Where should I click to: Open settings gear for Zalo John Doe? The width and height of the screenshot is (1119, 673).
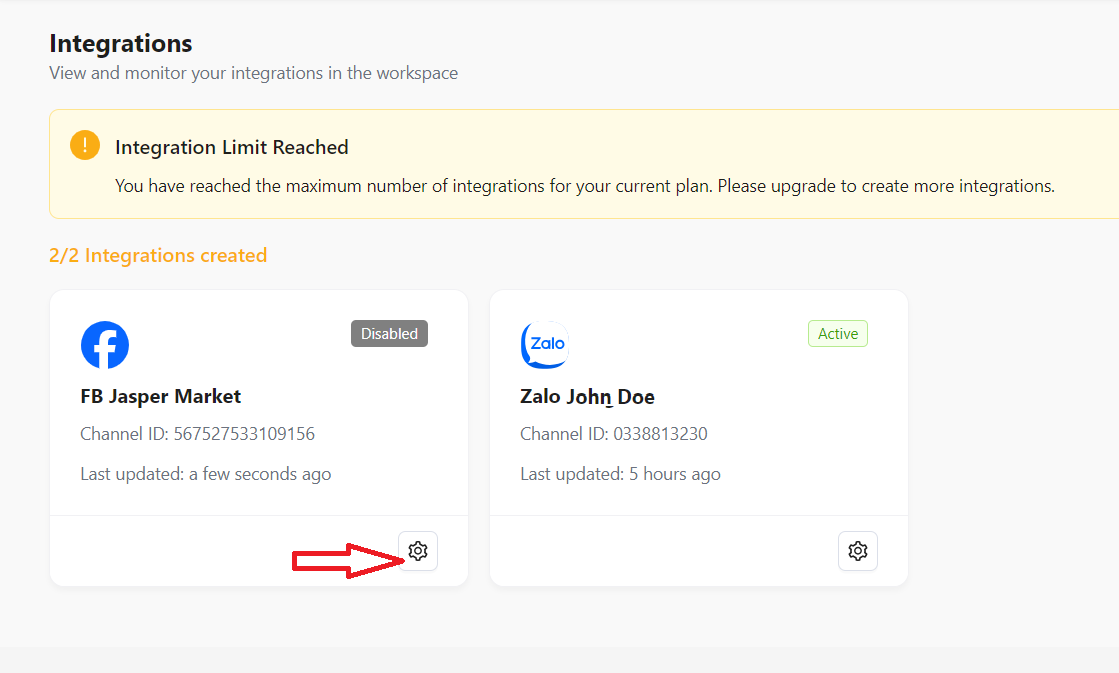tap(857, 551)
